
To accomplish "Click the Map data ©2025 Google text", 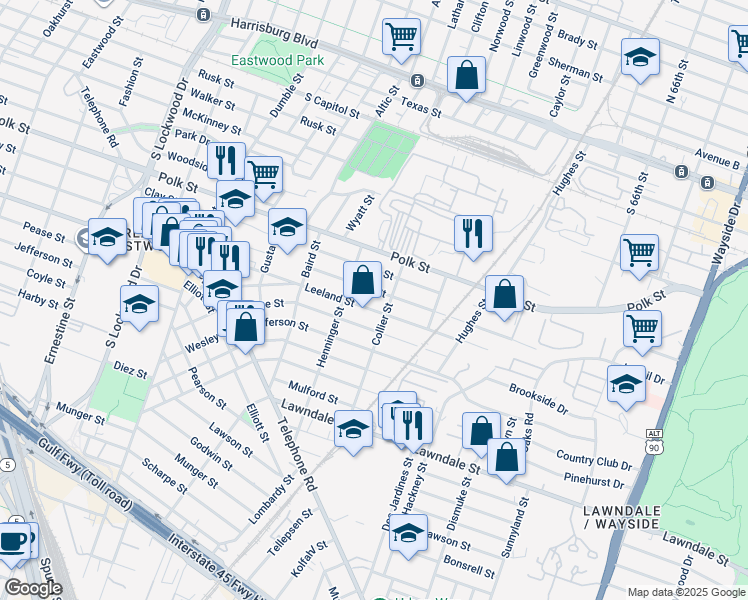I will (x=686, y=592).
